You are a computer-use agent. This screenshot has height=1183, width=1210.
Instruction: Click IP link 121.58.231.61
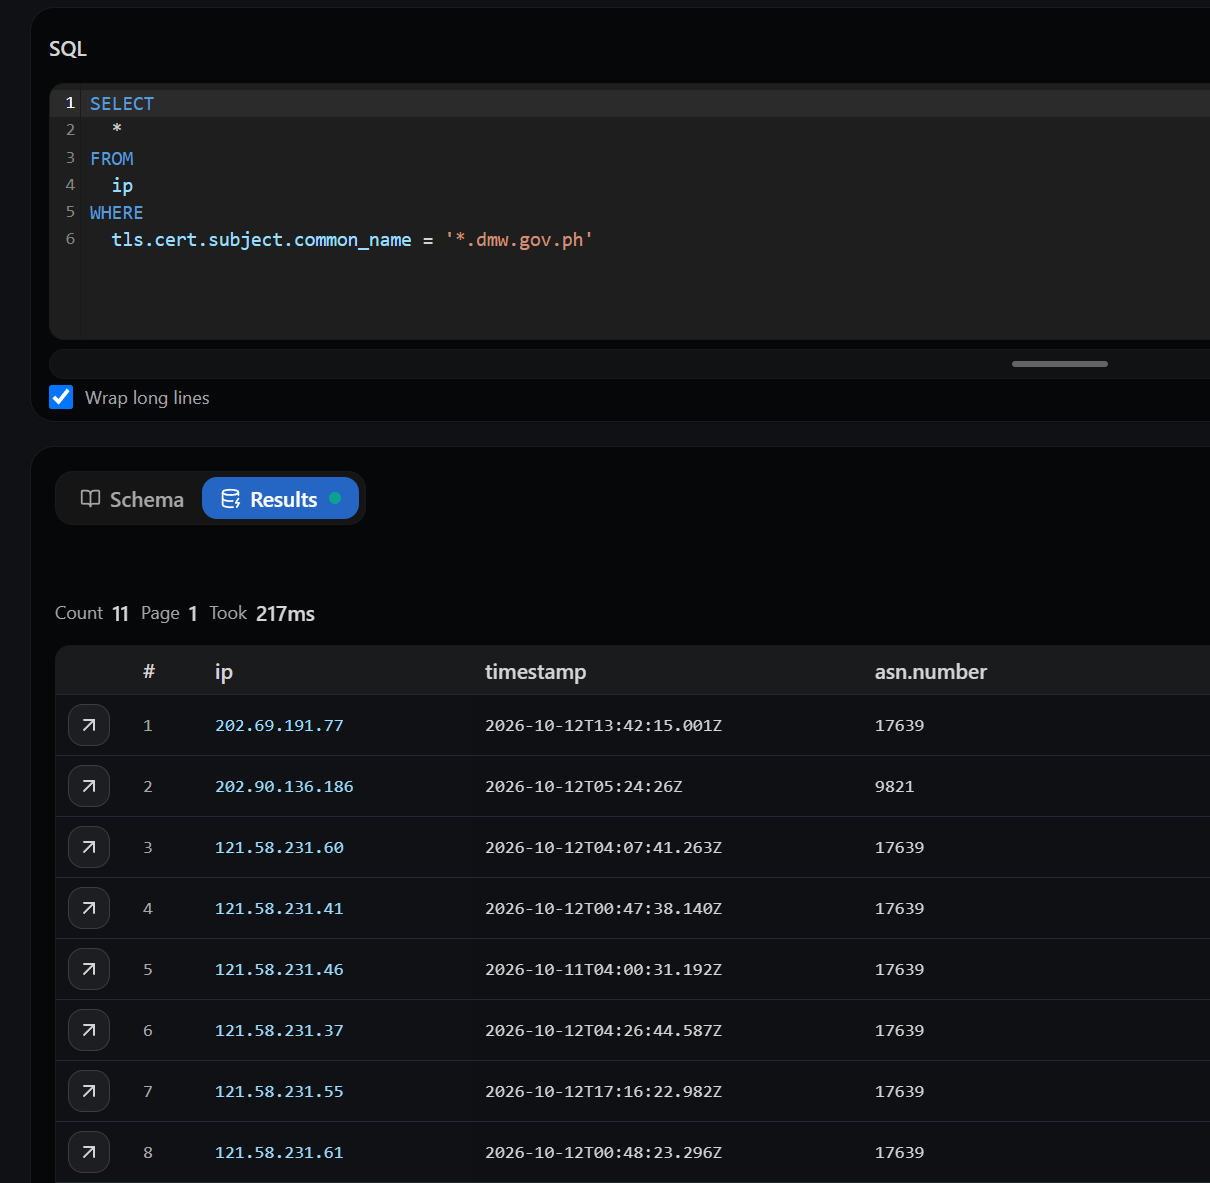(279, 1153)
